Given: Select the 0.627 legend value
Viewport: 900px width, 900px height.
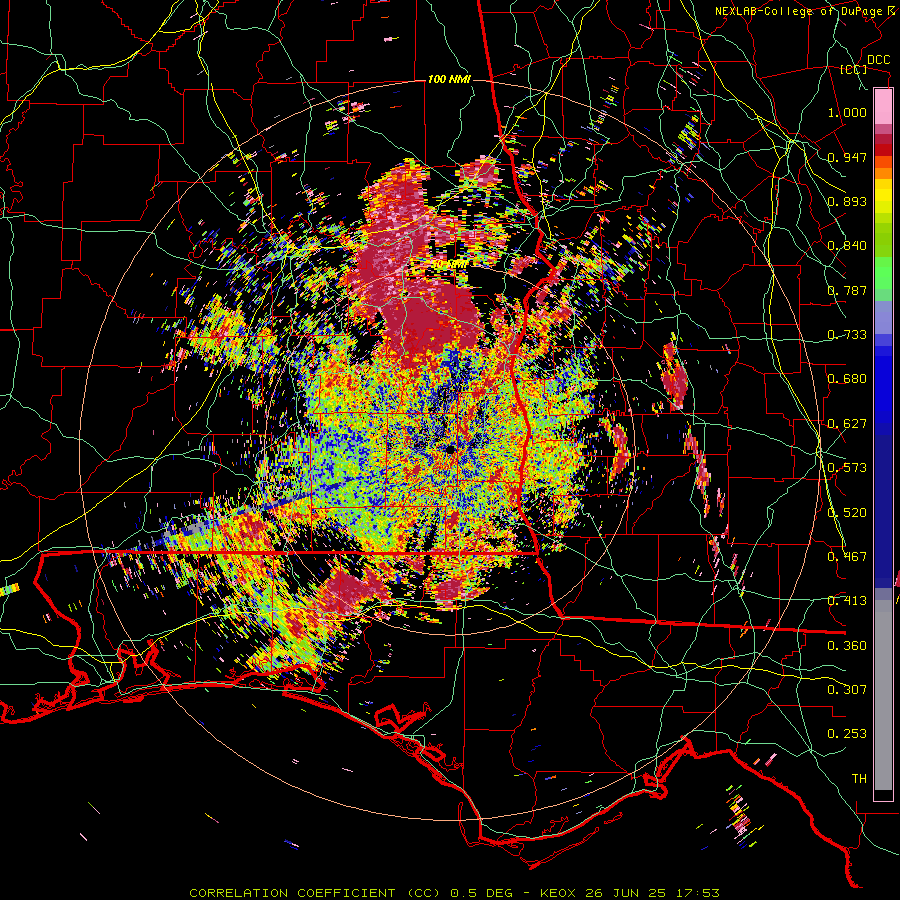Looking at the screenshot, I should (847, 424).
